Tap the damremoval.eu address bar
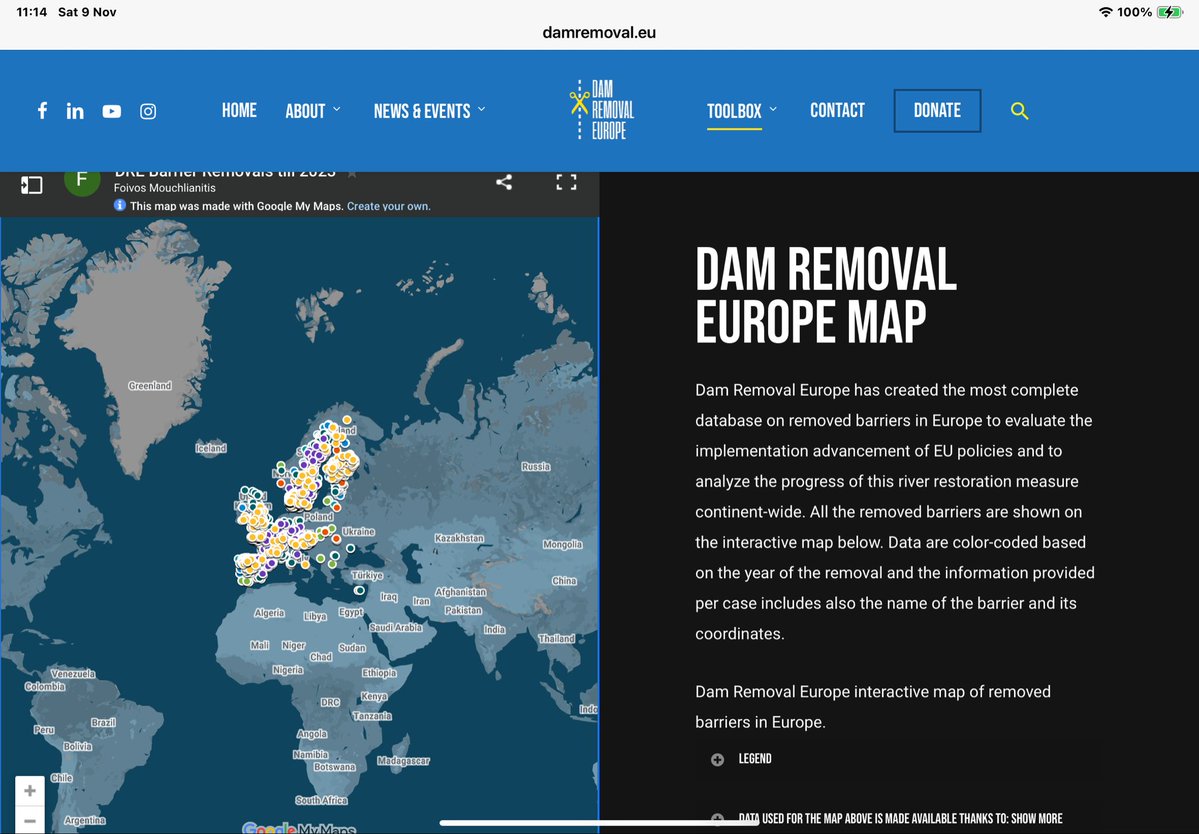 tap(599, 32)
